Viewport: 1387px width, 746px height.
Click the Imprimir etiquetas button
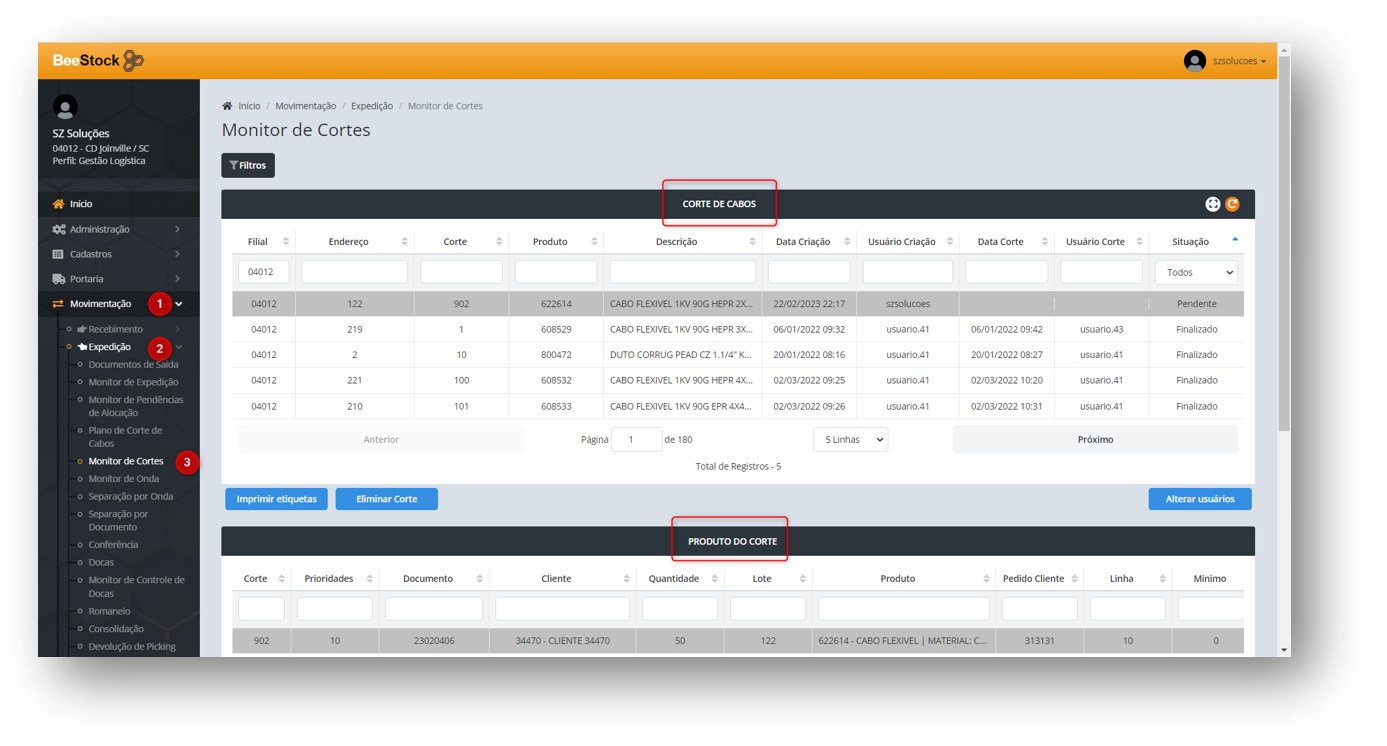(276, 499)
